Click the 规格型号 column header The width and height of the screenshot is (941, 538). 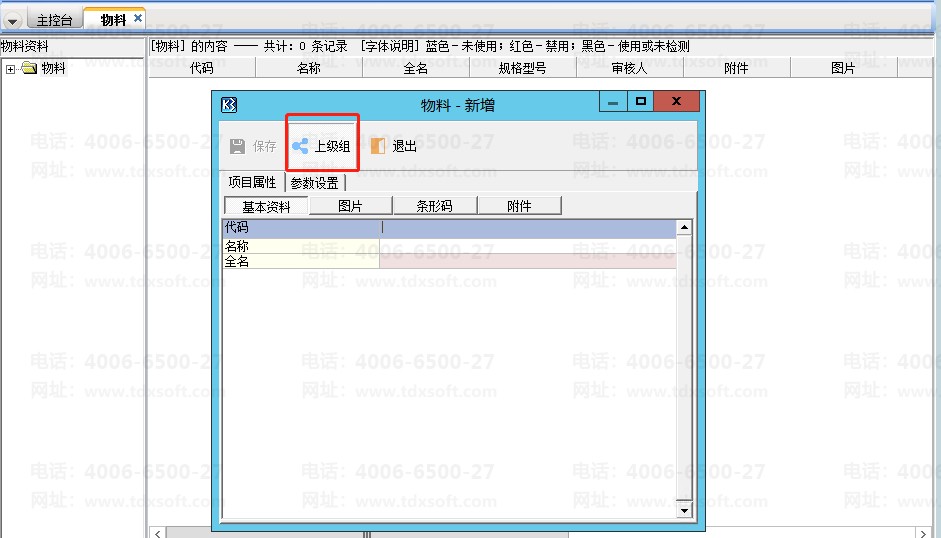pos(523,68)
